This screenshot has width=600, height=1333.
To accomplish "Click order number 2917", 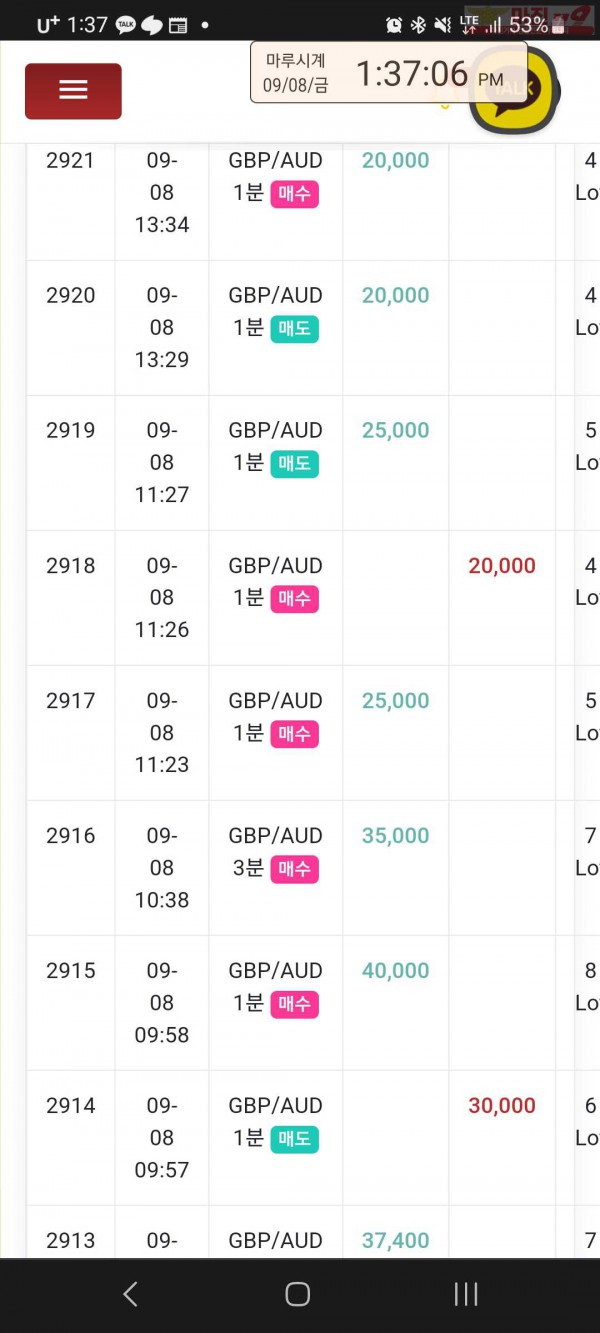I will (71, 701).
